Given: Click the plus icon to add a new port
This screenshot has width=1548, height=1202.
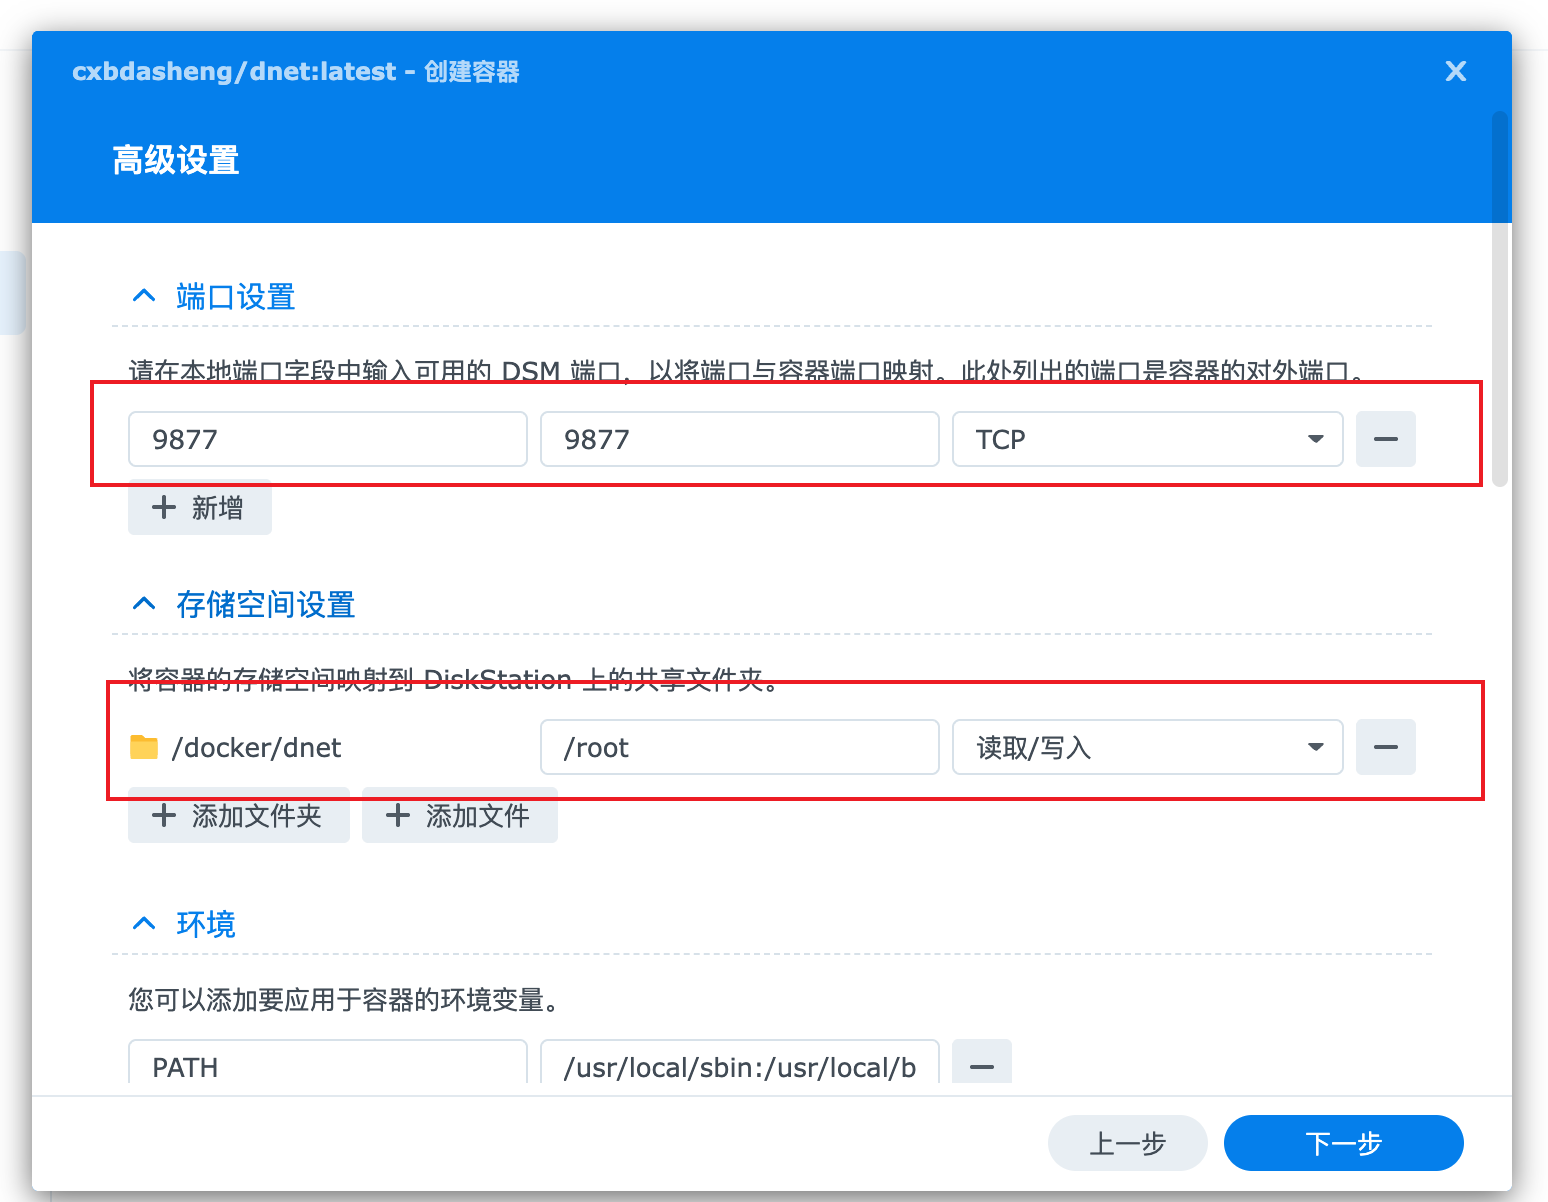Looking at the screenshot, I should point(164,507).
